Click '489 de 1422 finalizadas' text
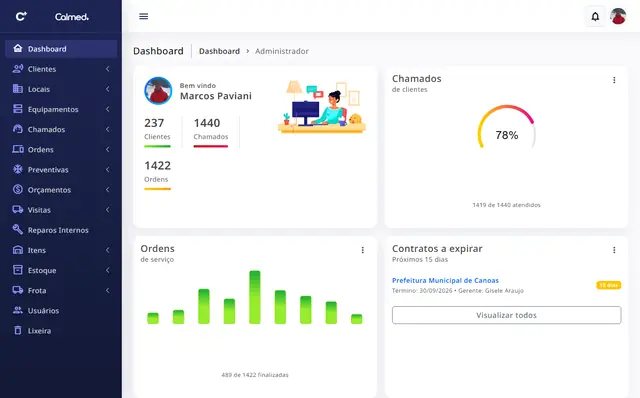 255,375
